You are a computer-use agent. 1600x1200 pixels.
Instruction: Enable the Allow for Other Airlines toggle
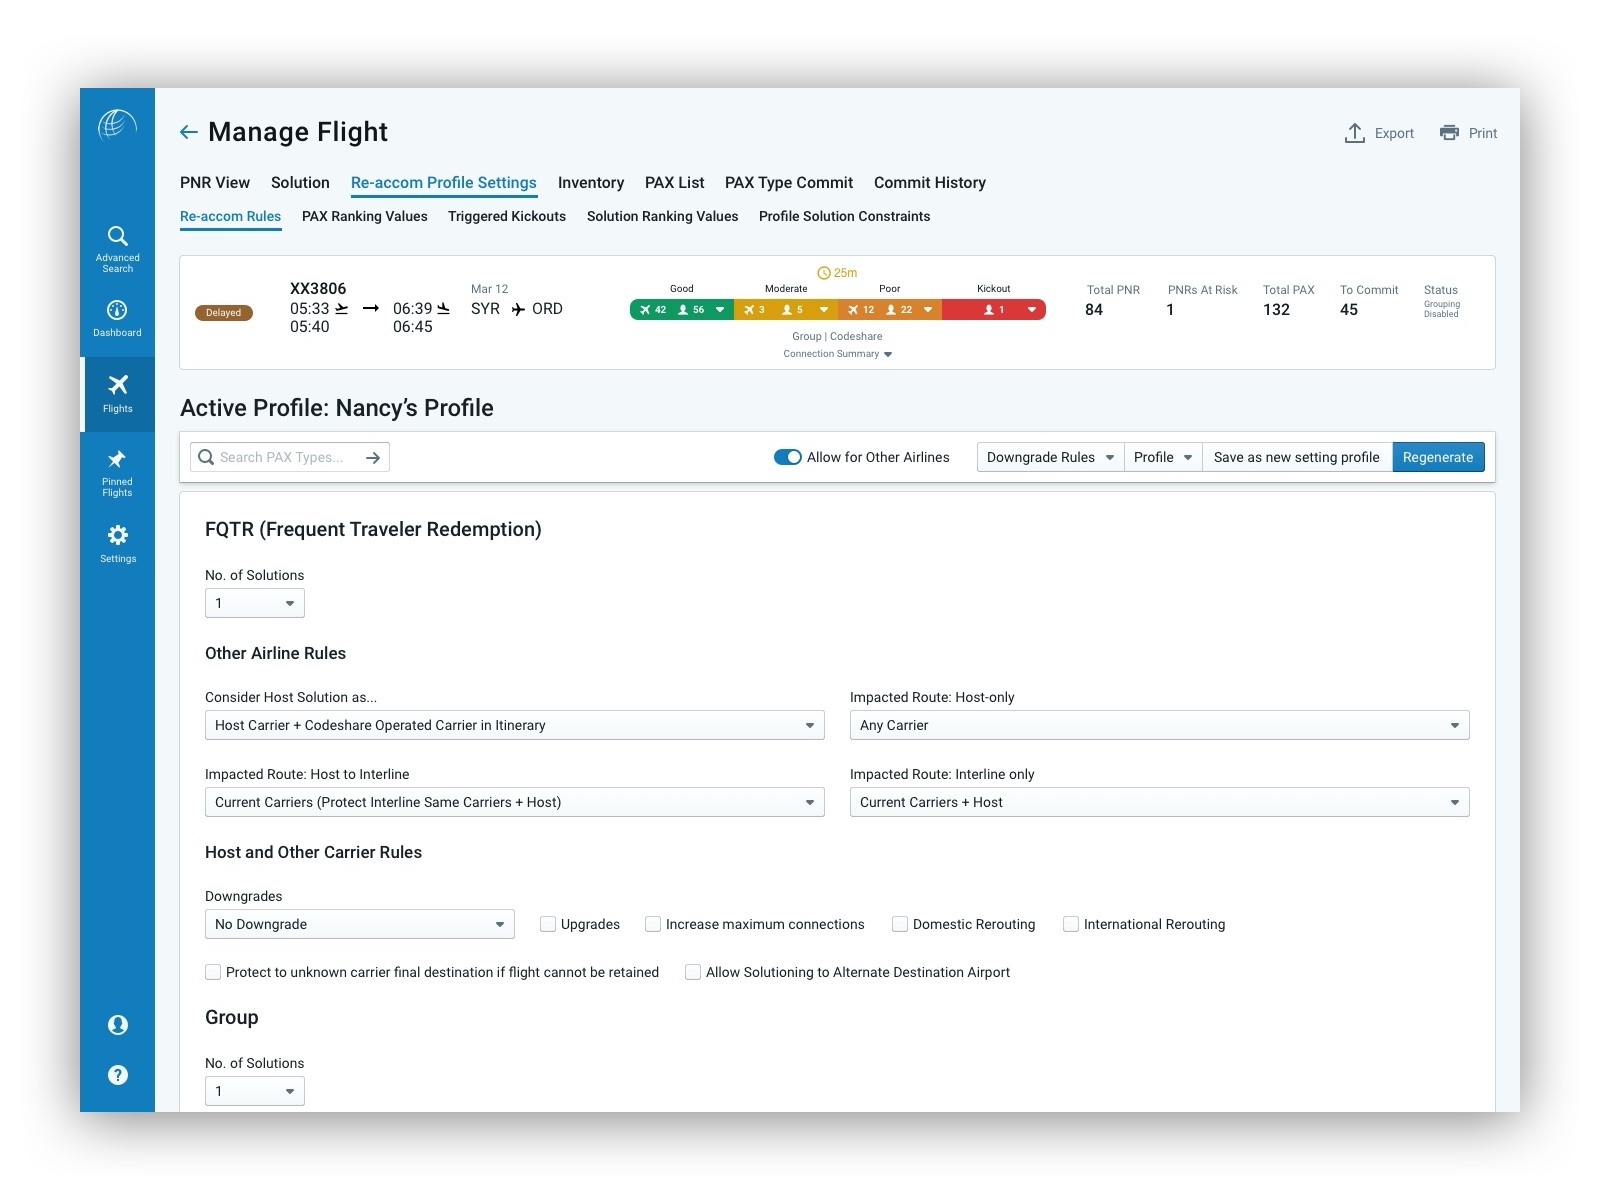point(789,457)
